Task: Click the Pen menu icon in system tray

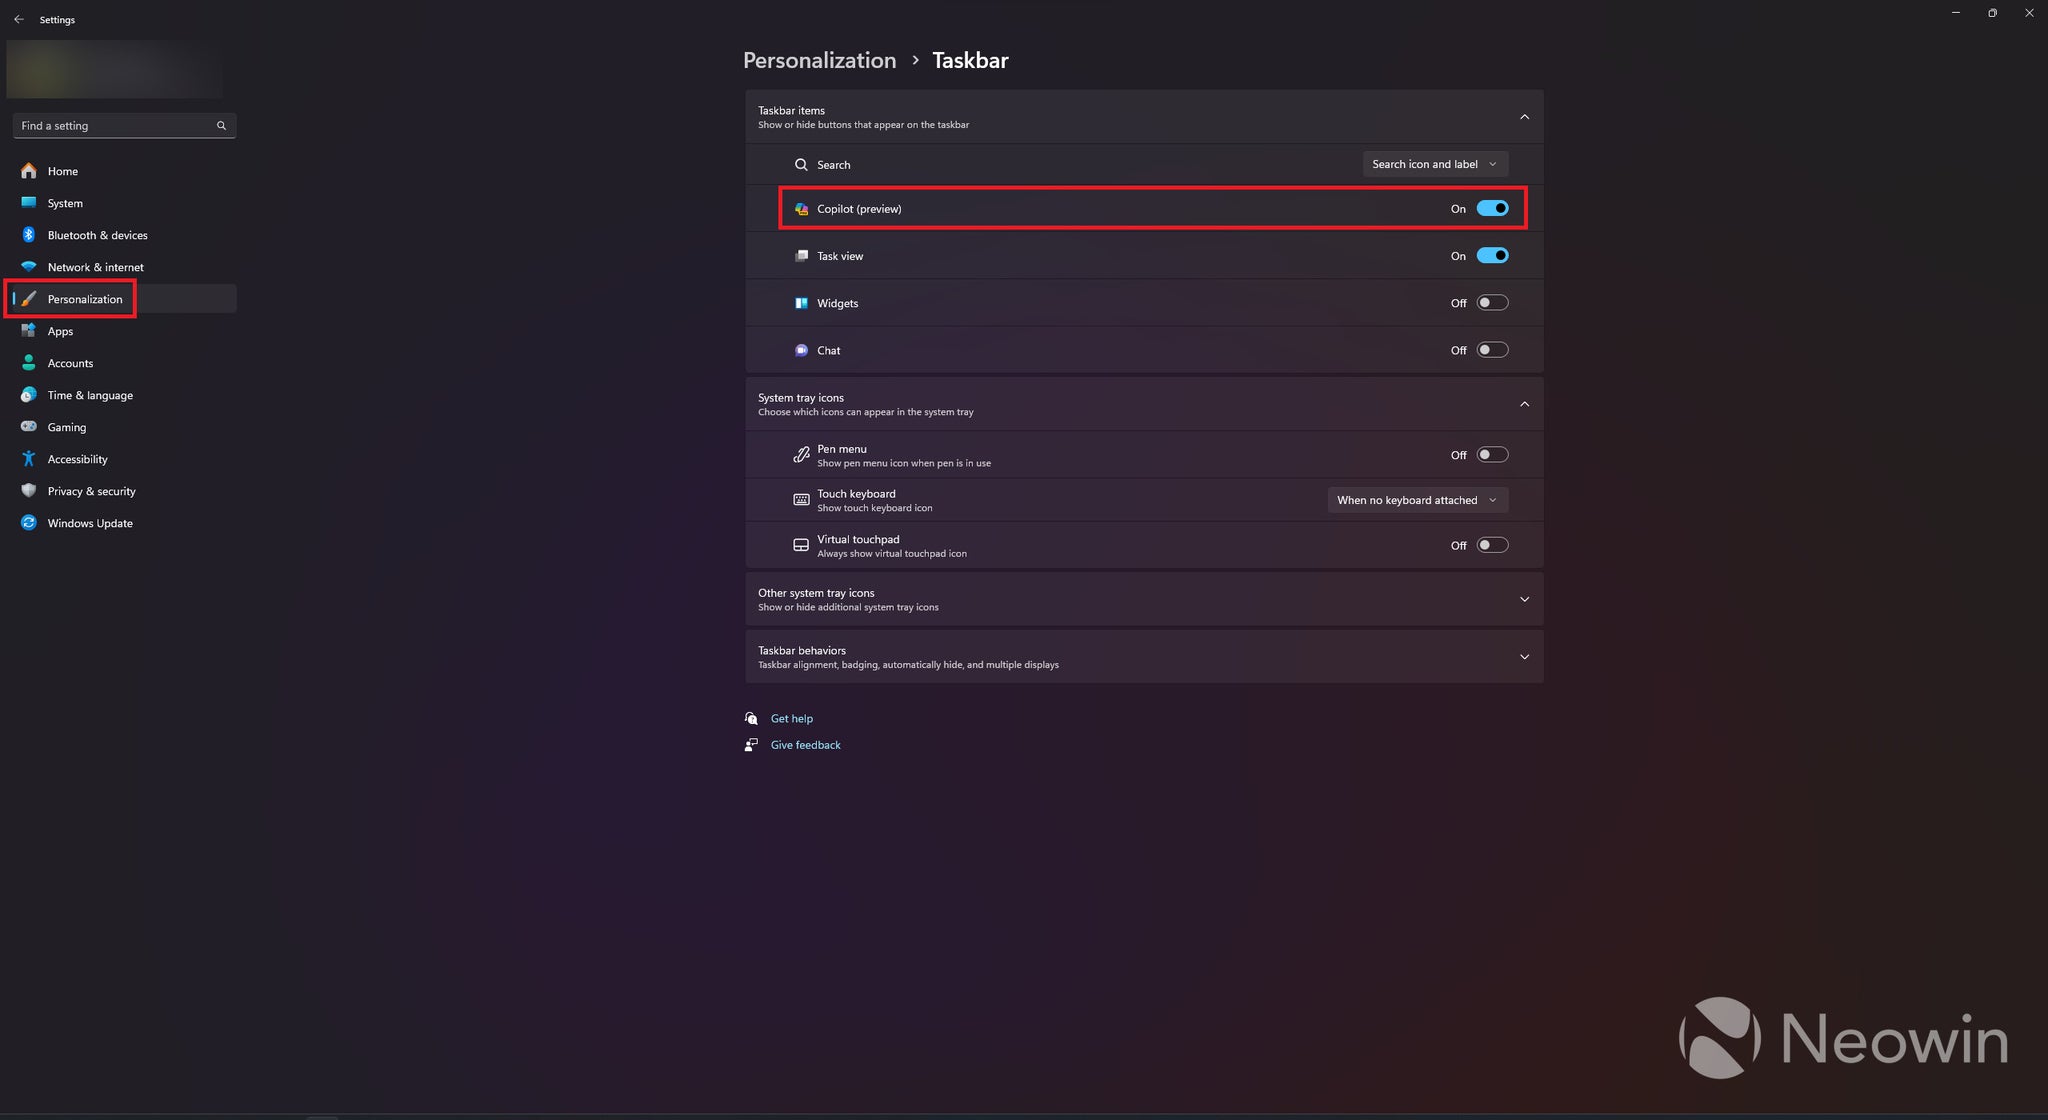Action: [800, 454]
